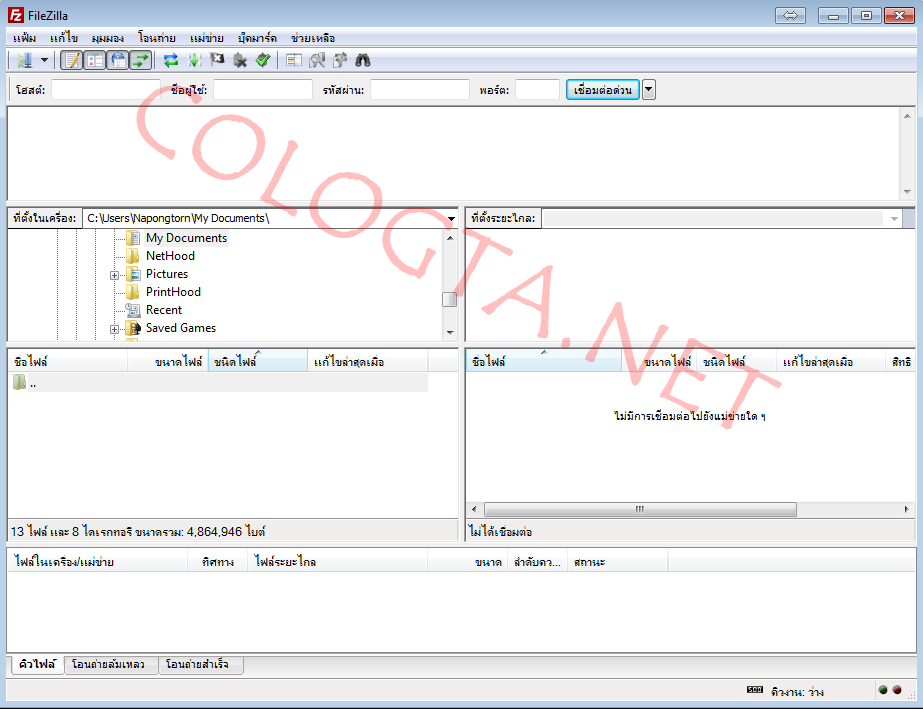Open the บุ๊คมาร์ค menu

point(257,38)
